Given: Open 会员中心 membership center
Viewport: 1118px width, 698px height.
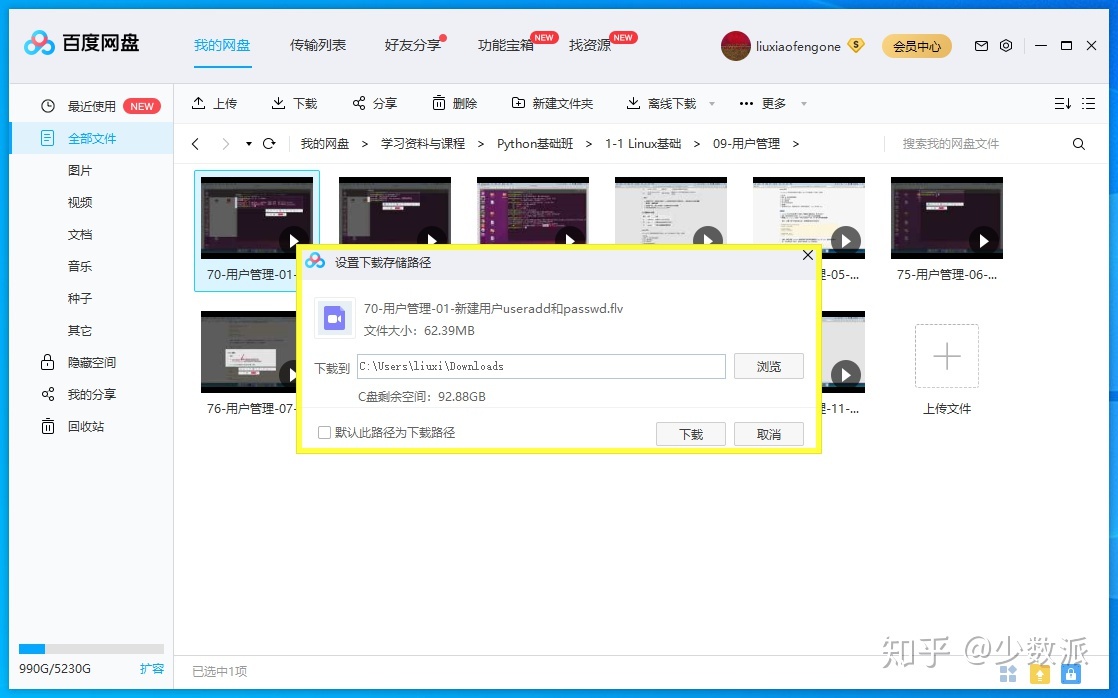Looking at the screenshot, I should tap(917, 46).
